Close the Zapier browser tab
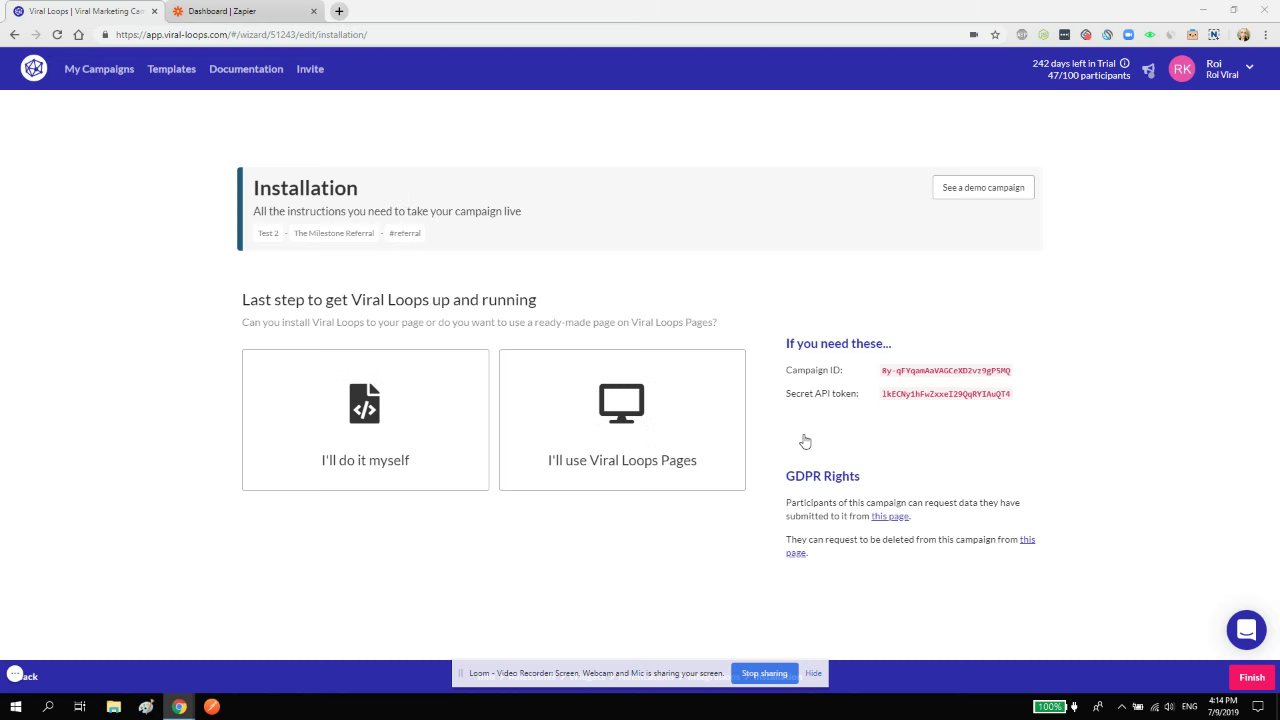The width and height of the screenshot is (1280, 720). tap(314, 11)
